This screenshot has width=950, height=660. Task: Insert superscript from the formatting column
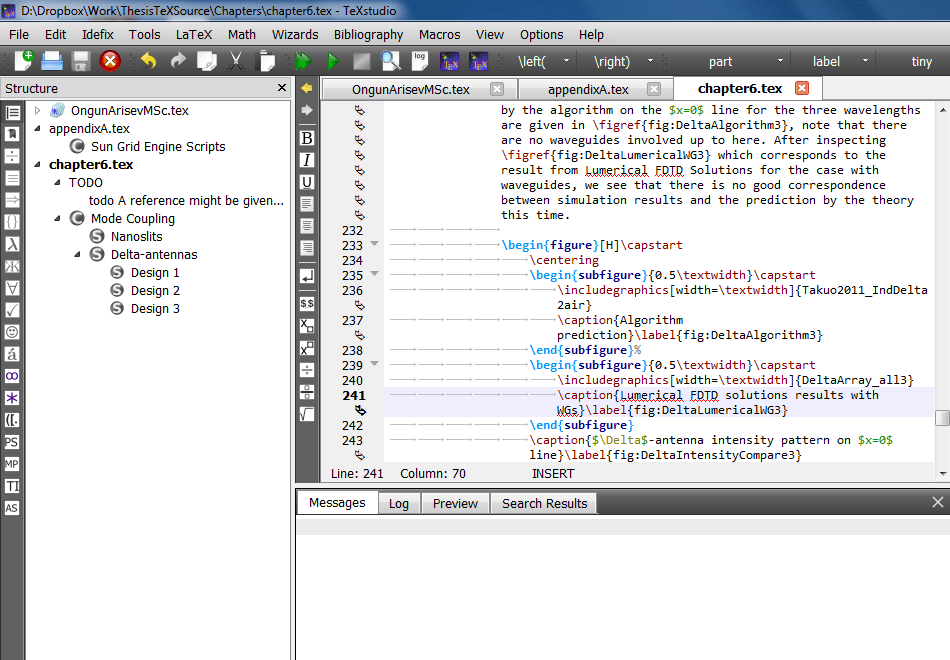(x=307, y=348)
